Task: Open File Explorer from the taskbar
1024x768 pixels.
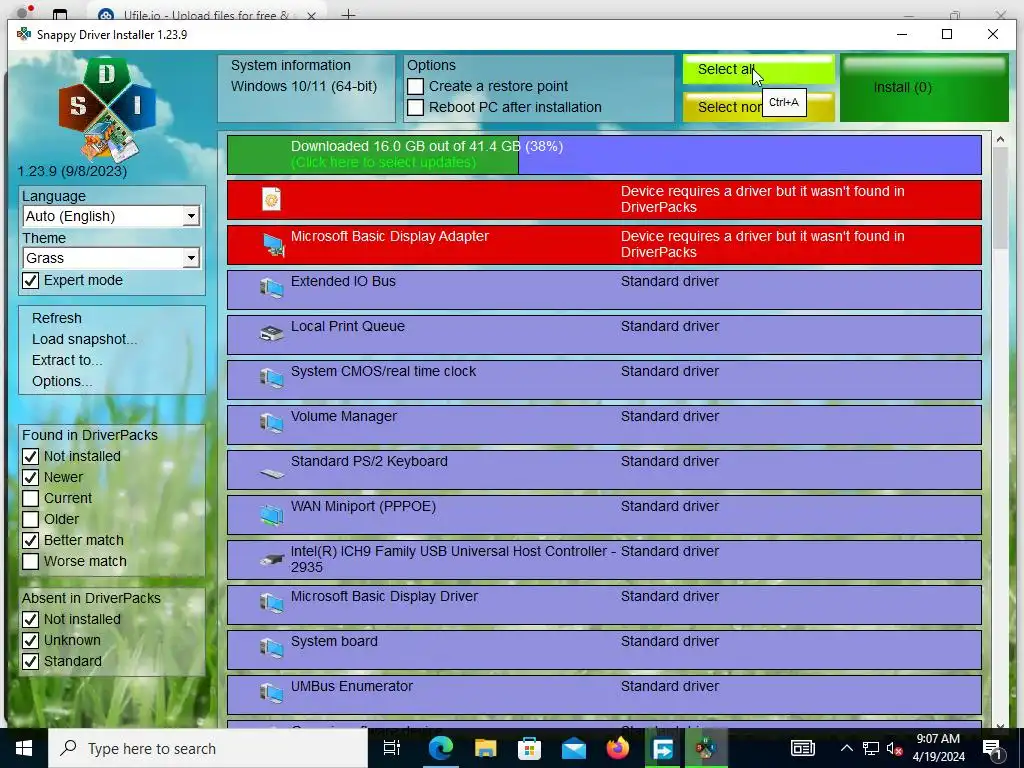Action: (x=485, y=748)
